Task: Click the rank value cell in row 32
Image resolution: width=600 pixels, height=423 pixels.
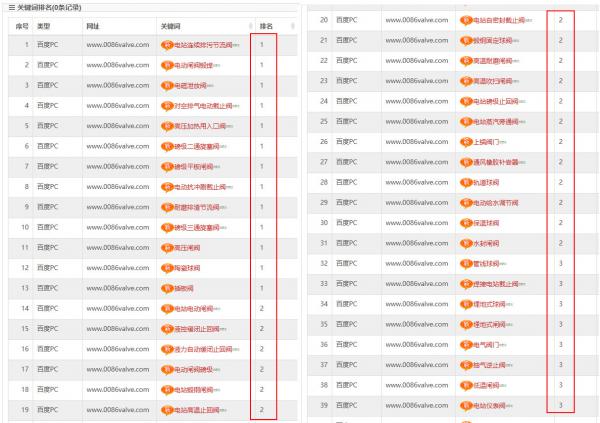Action: pos(561,263)
